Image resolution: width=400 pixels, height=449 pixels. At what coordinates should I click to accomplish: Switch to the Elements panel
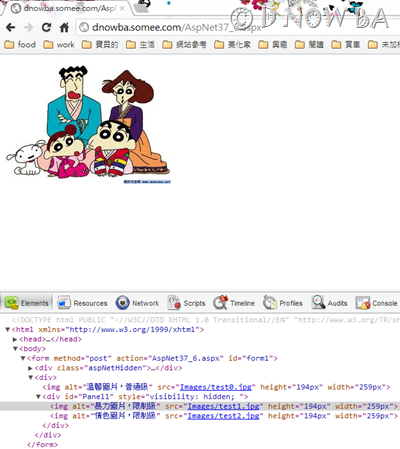(27, 303)
